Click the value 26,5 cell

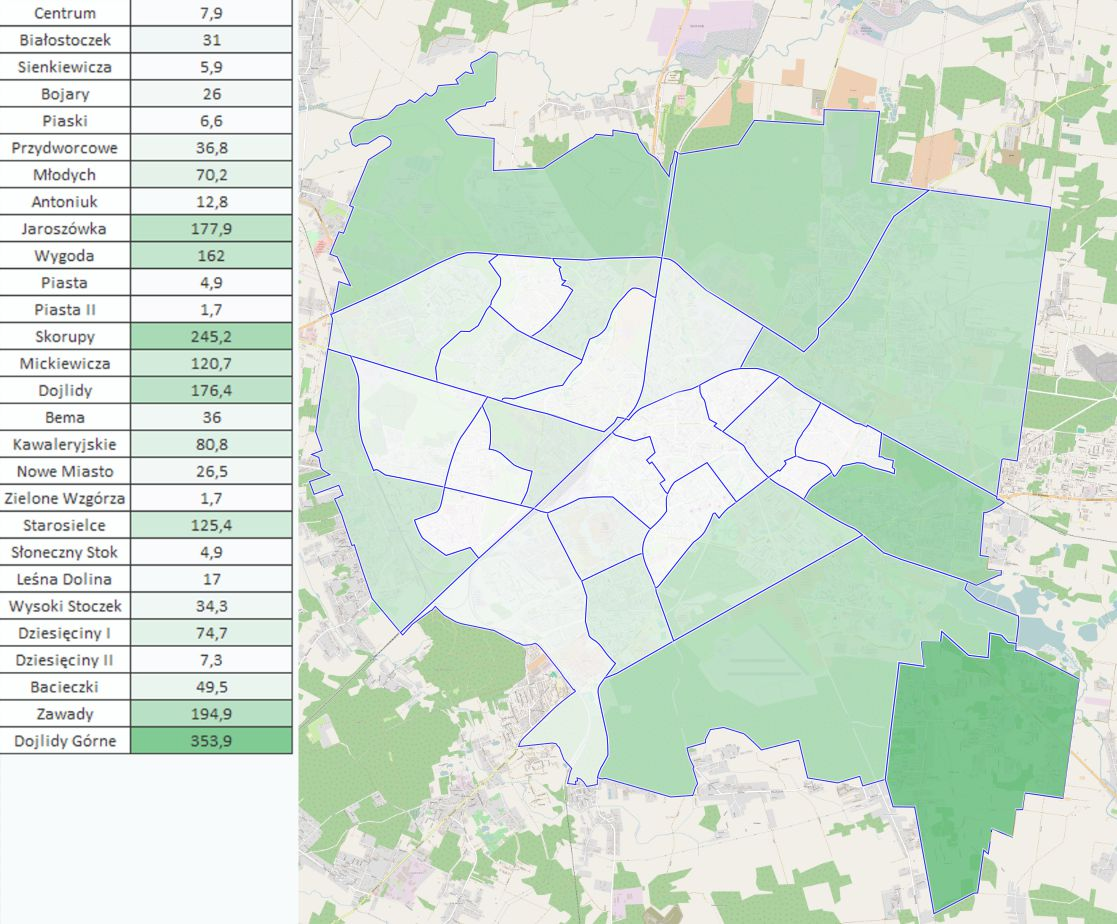pos(212,472)
